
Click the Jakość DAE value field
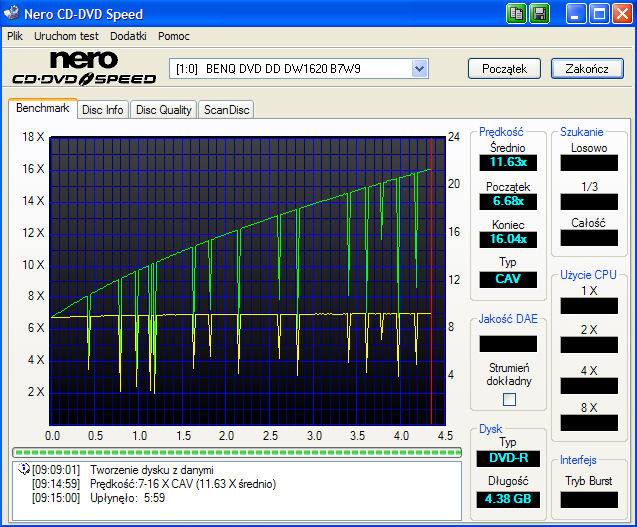pyautogui.click(x=508, y=343)
